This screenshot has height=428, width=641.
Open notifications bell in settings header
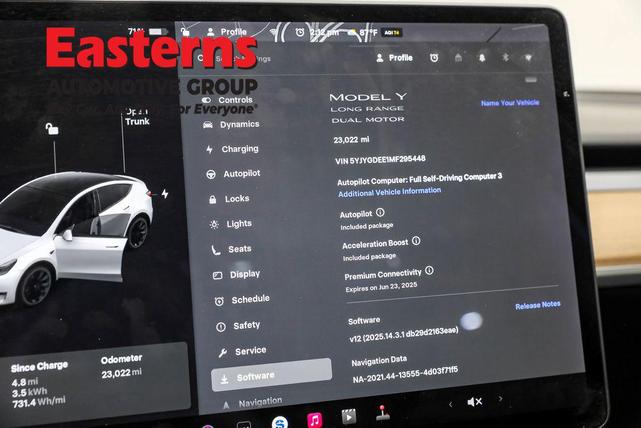coord(482,58)
